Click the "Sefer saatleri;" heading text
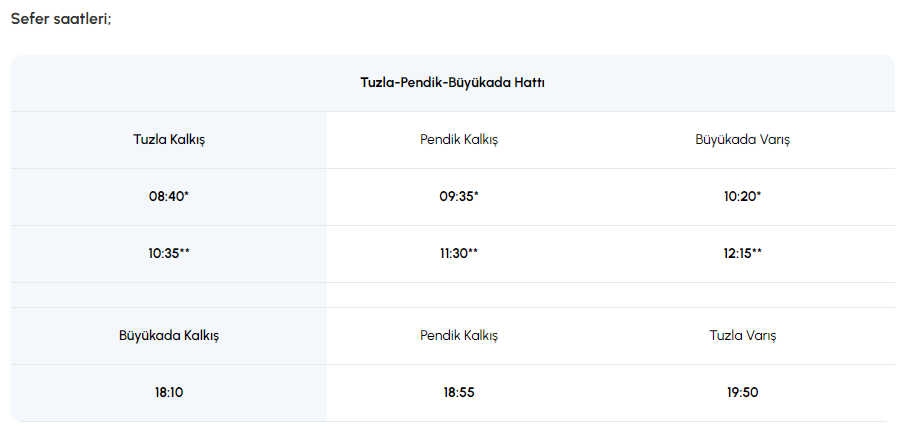910x448 pixels. point(61,19)
